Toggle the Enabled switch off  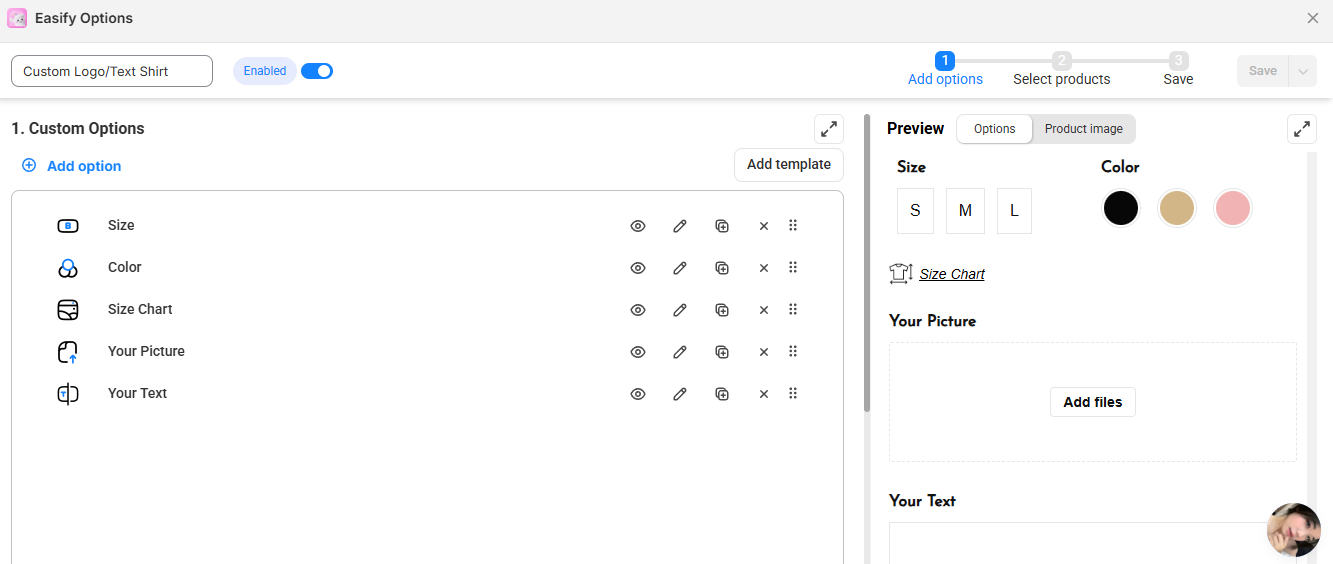tap(317, 71)
